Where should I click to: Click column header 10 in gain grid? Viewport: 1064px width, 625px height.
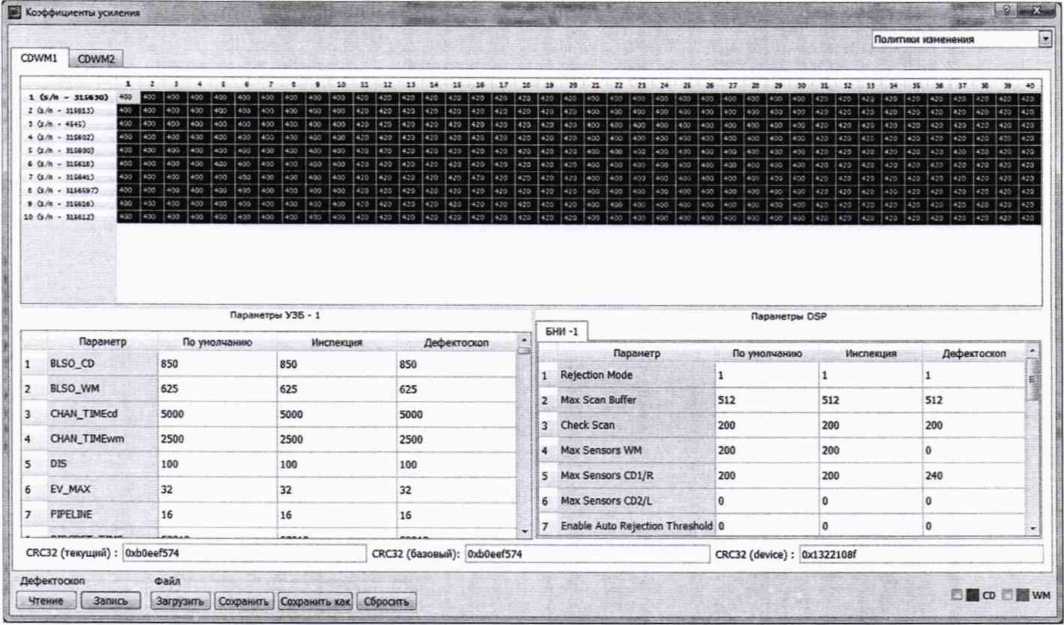click(x=341, y=85)
